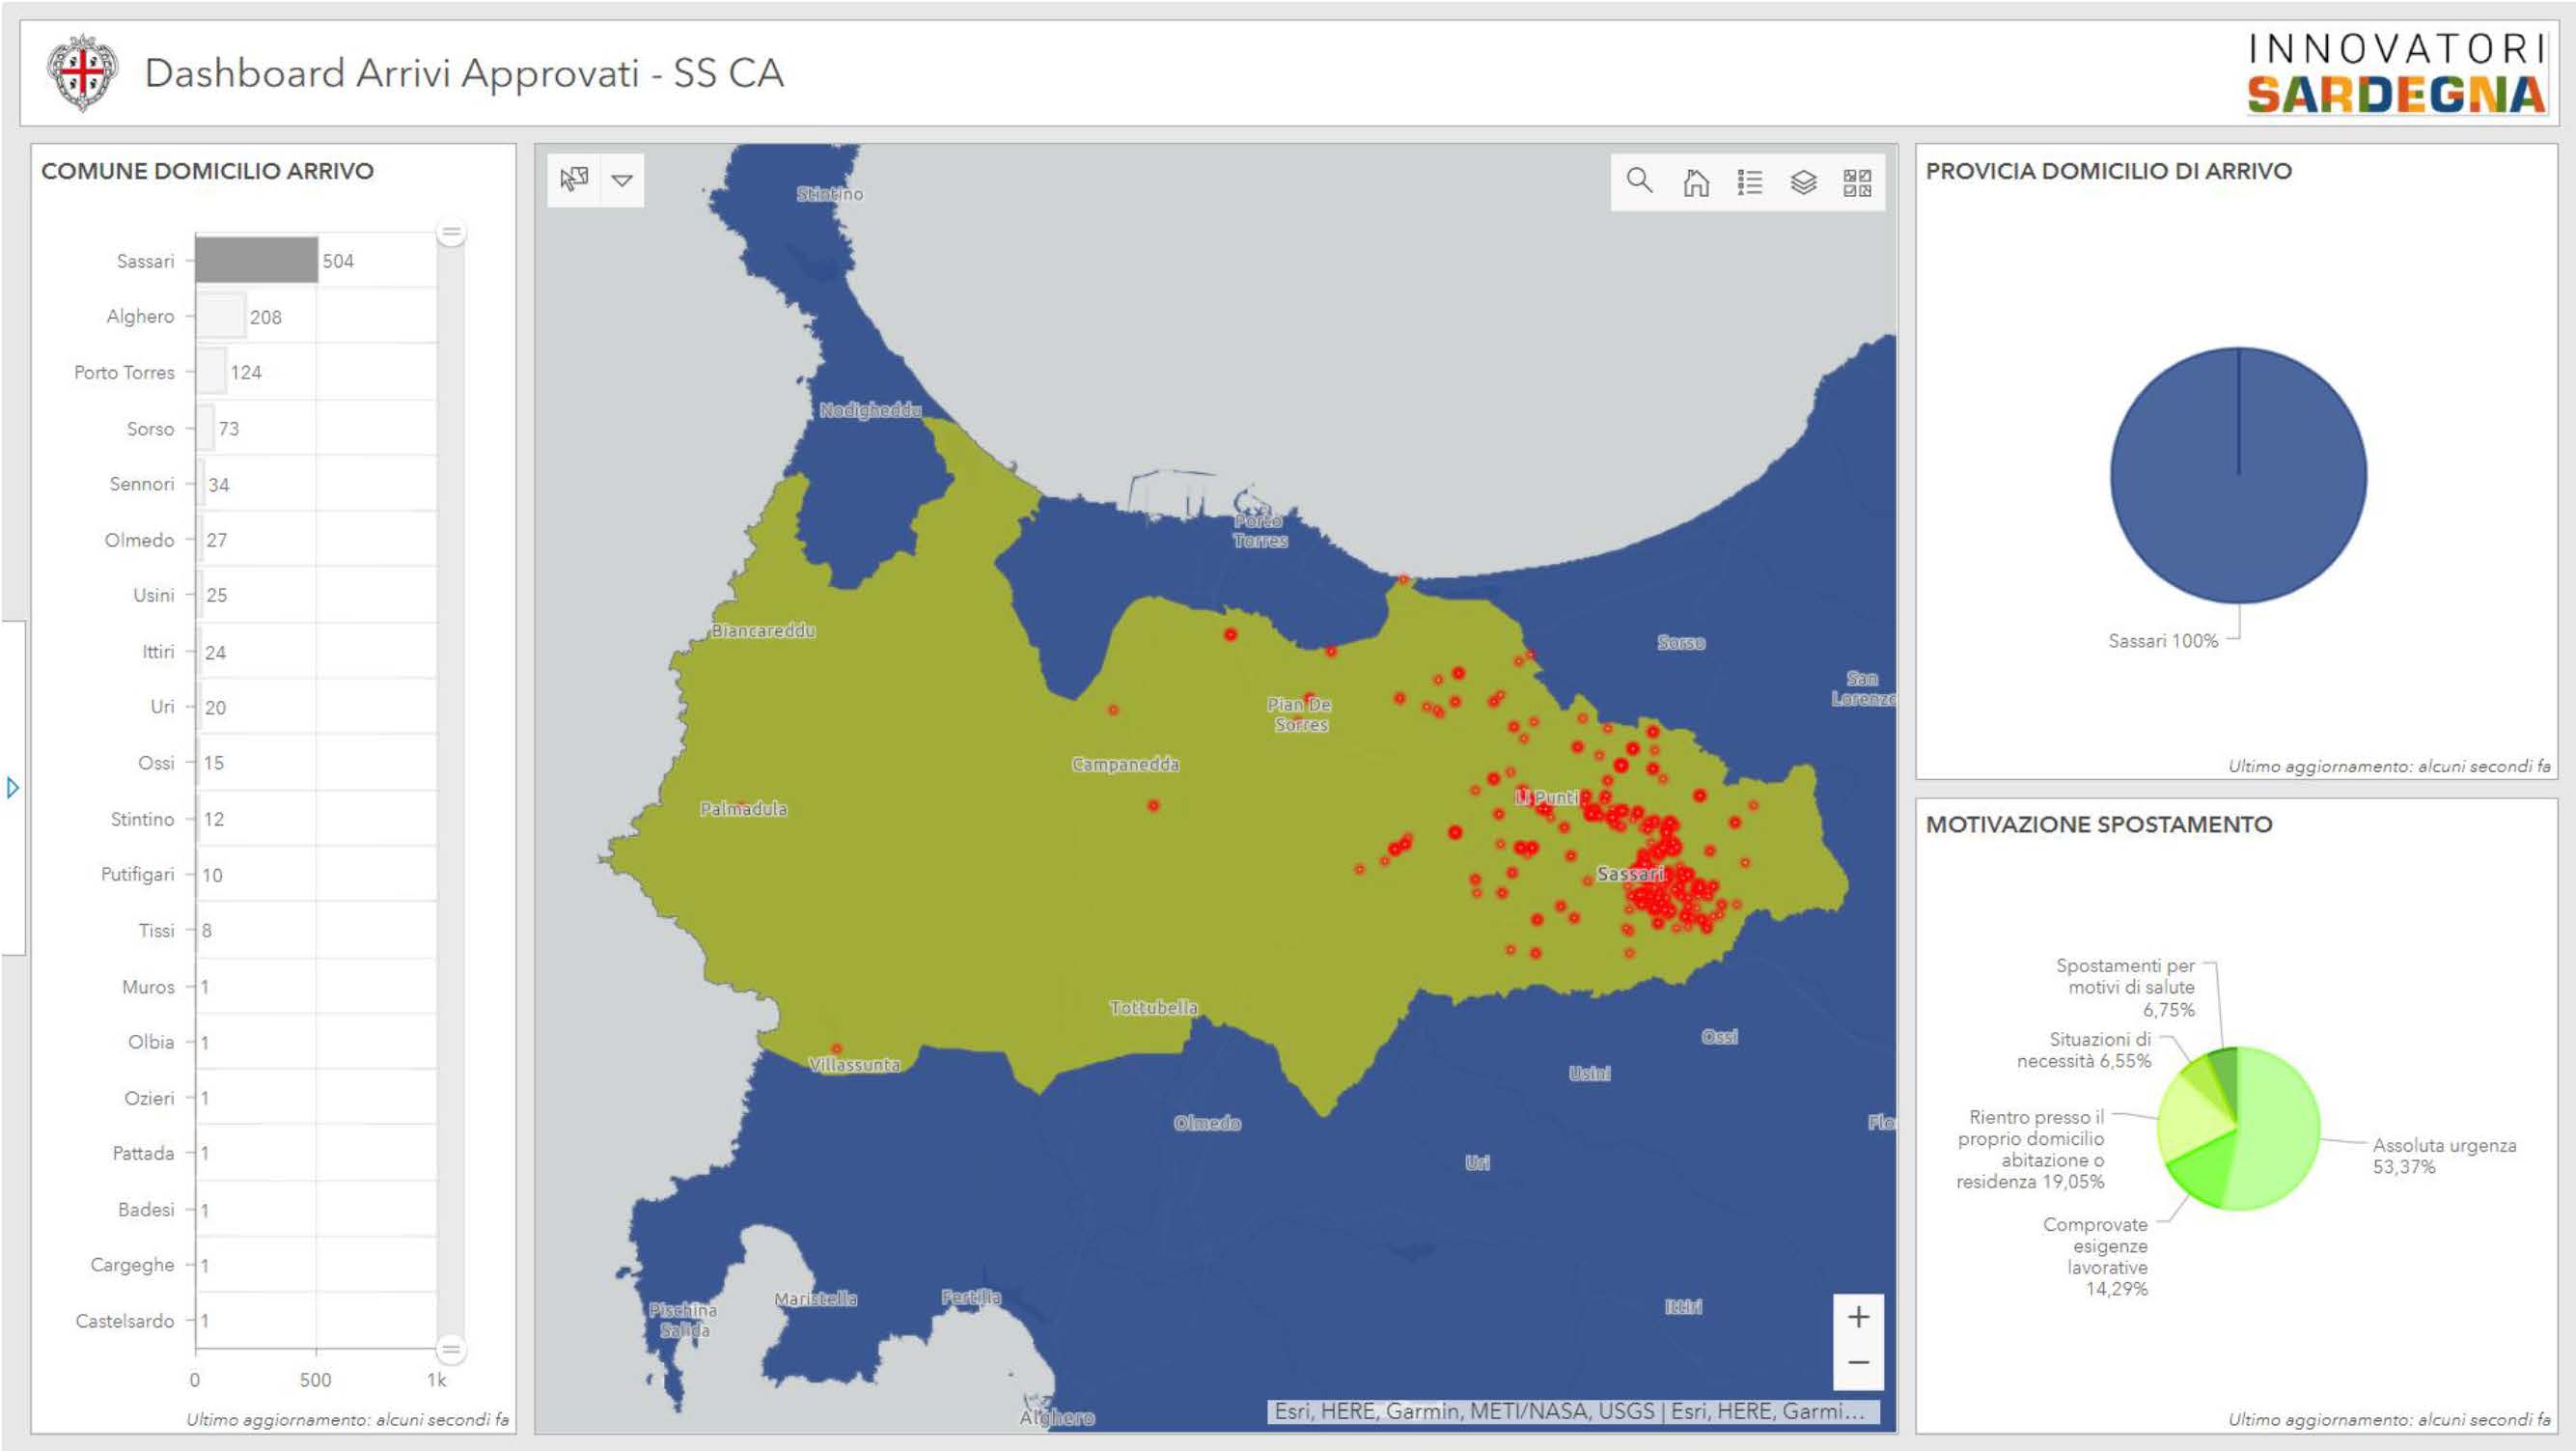
Task: Show the map legend list
Action: click(1749, 182)
